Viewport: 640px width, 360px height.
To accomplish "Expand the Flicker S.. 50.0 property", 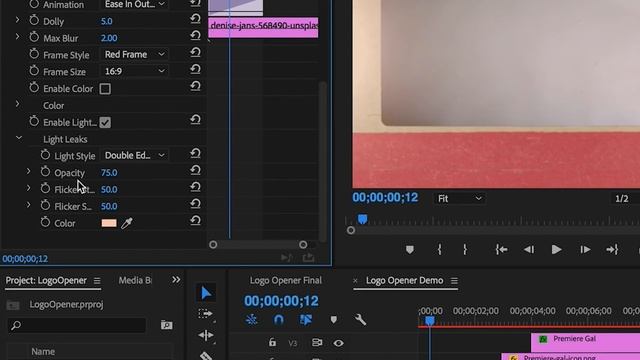I will (x=28, y=205).
